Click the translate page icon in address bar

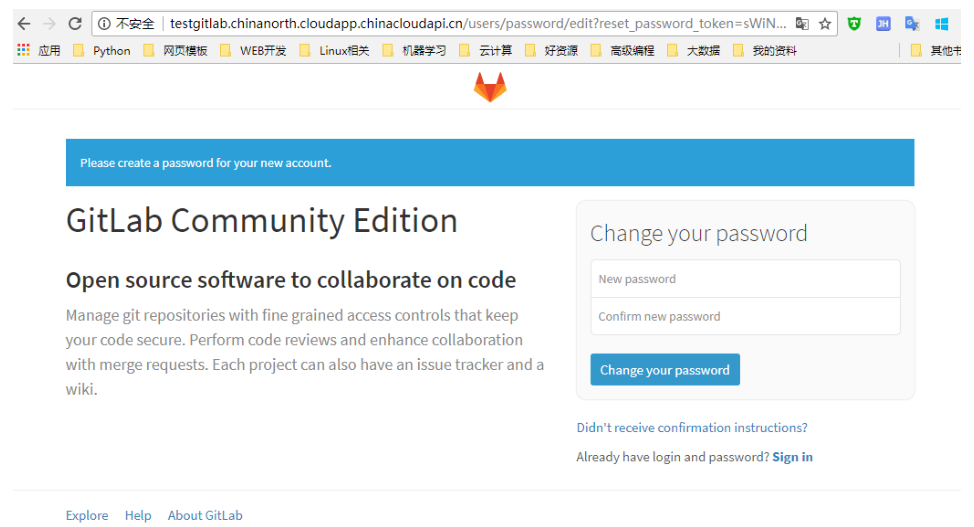click(x=802, y=24)
